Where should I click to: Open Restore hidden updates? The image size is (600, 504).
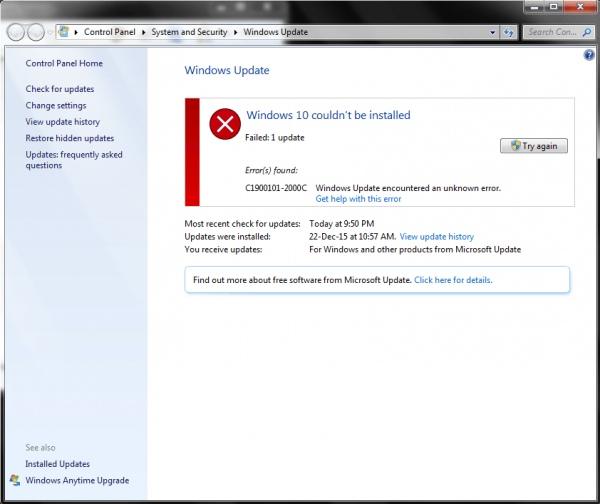pyautogui.click(x=70, y=138)
